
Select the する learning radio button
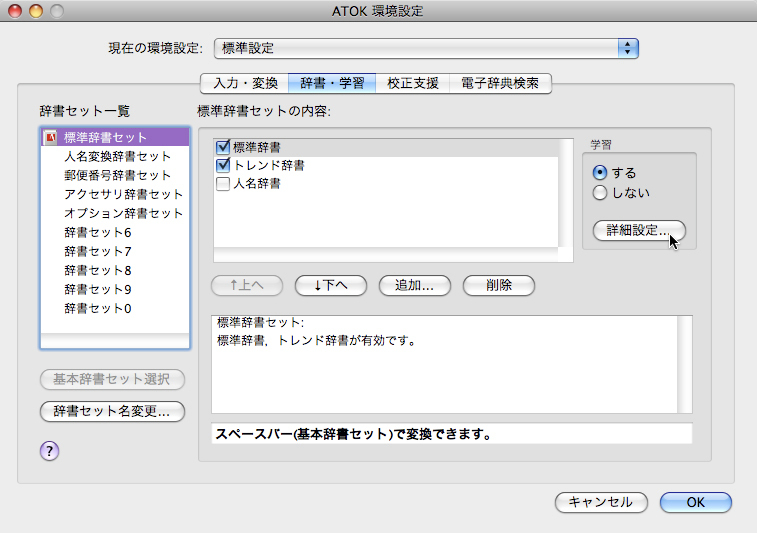pyautogui.click(x=599, y=172)
